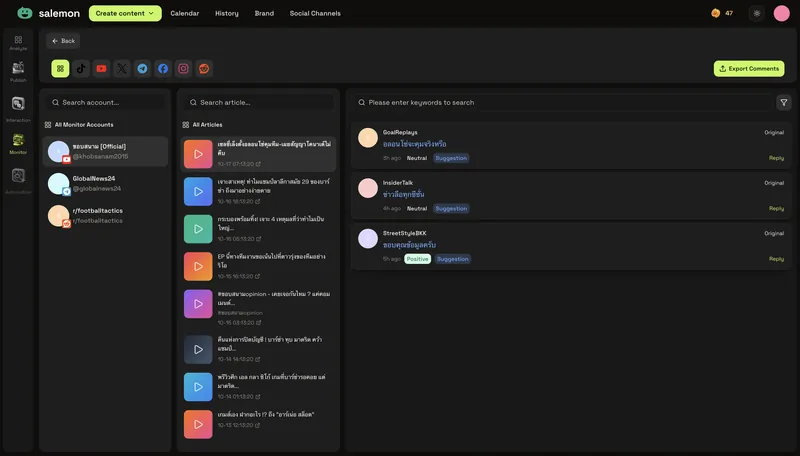Click Suggestion tag on GoalReplays comment
Viewport: 800px width, 456px height.
pyautogui.click(x=451, y=158)
